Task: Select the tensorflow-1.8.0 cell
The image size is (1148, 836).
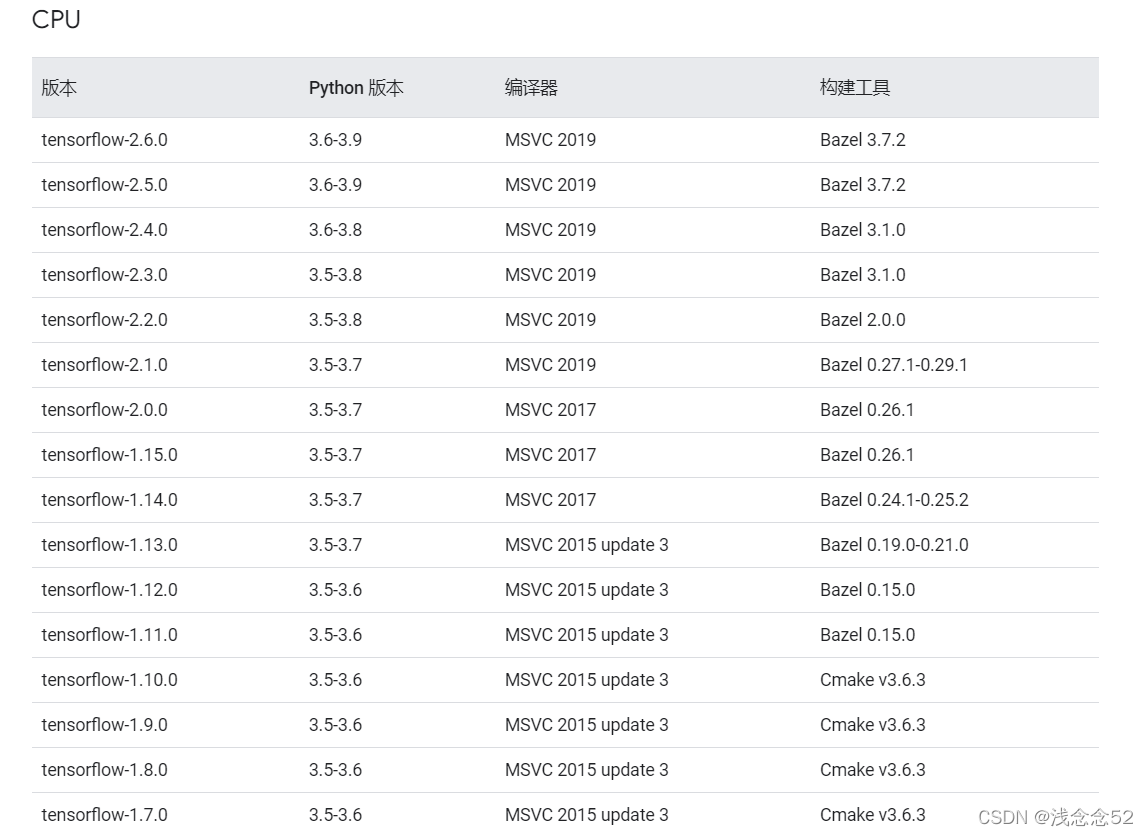Action: (x=105, y=770)
